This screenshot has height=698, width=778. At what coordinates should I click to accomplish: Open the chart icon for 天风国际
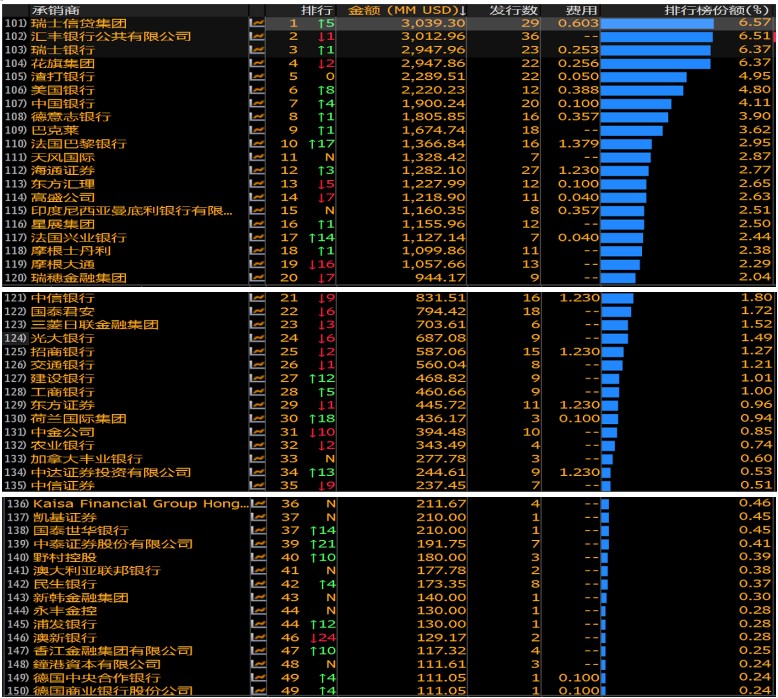coord(257,157)
